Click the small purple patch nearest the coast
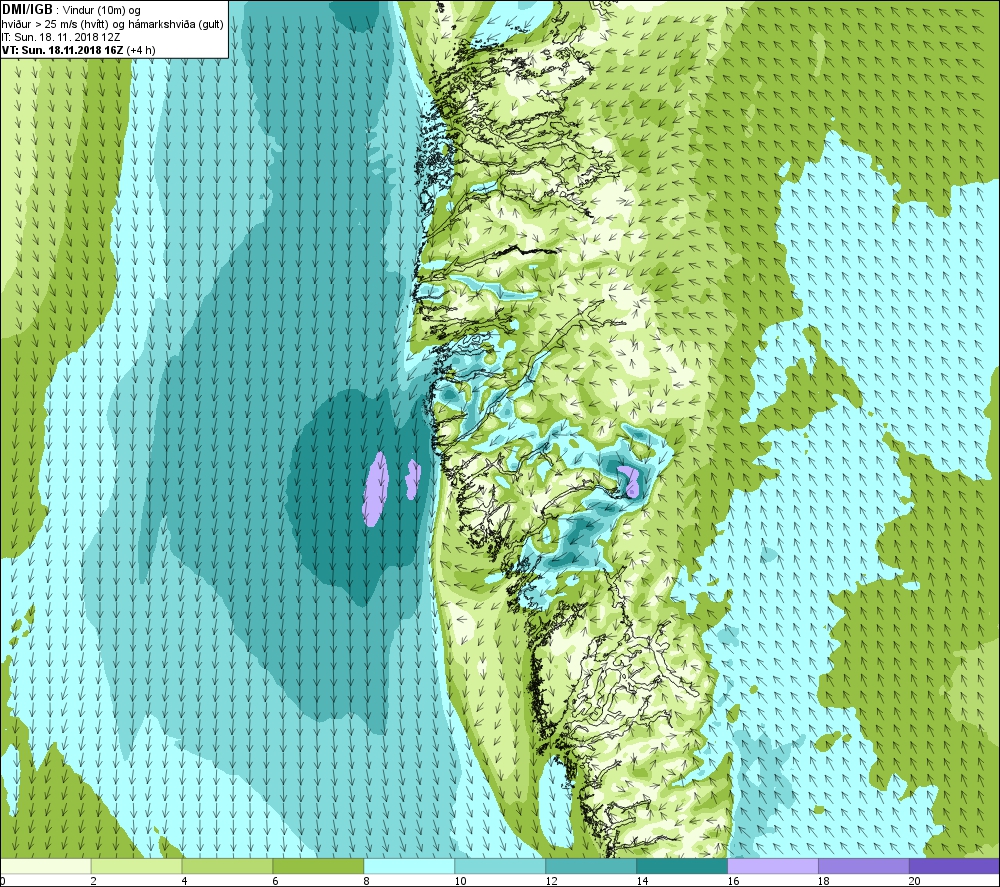 pyautogui.click(x=413, y=478)
